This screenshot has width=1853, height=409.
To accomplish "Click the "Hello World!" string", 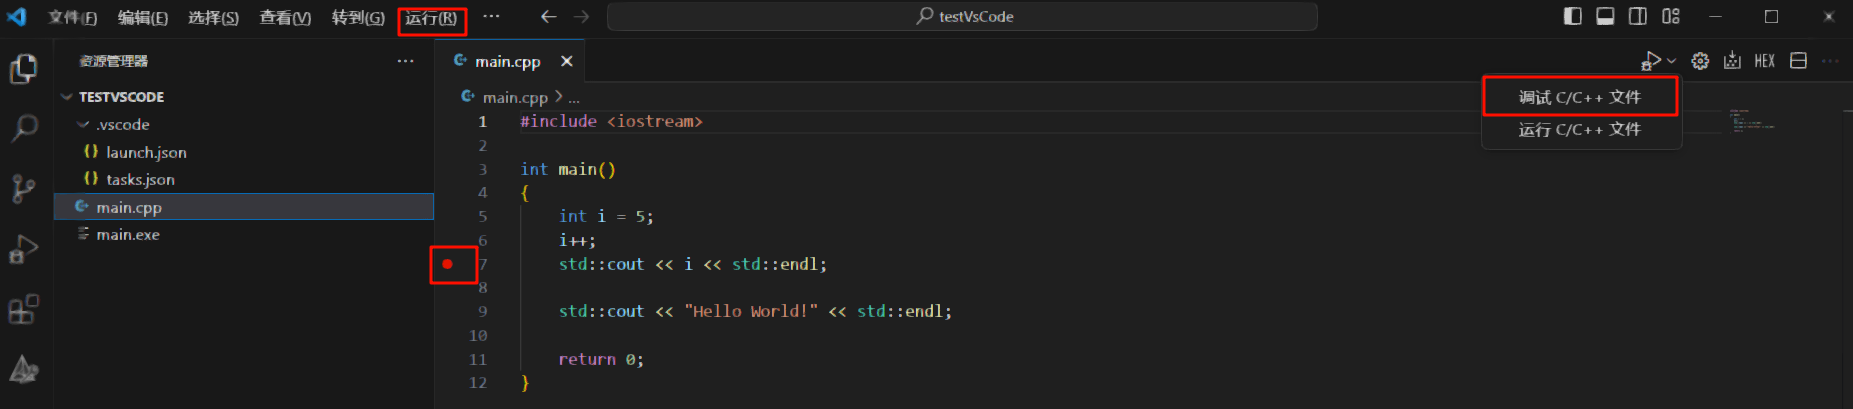I will coord(751,311).
